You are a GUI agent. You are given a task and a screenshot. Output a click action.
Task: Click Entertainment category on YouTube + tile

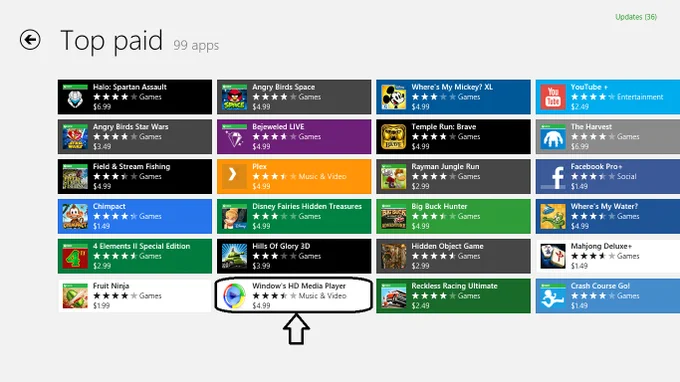click(640, 97)
